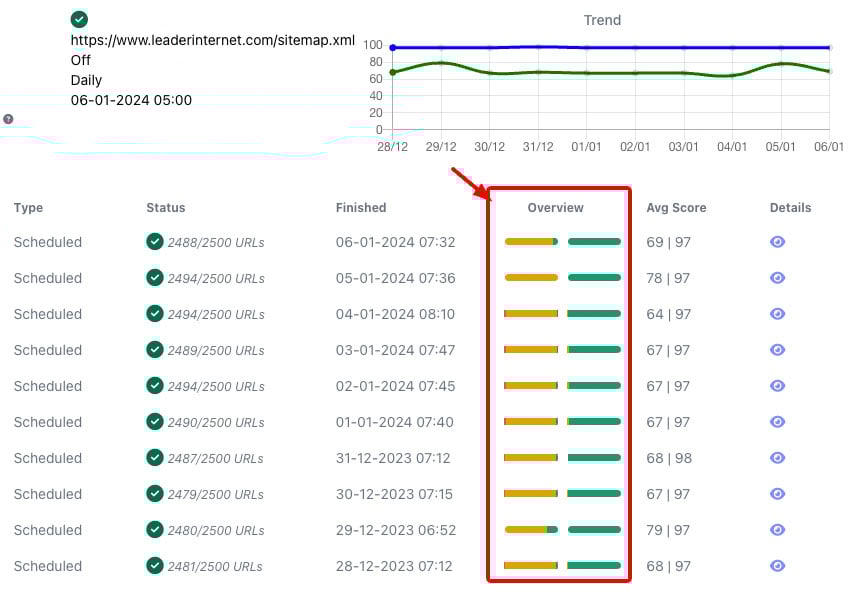
Task: View details eye icon for 04-01-2024 08:10 run
Action: pos(777,314)
